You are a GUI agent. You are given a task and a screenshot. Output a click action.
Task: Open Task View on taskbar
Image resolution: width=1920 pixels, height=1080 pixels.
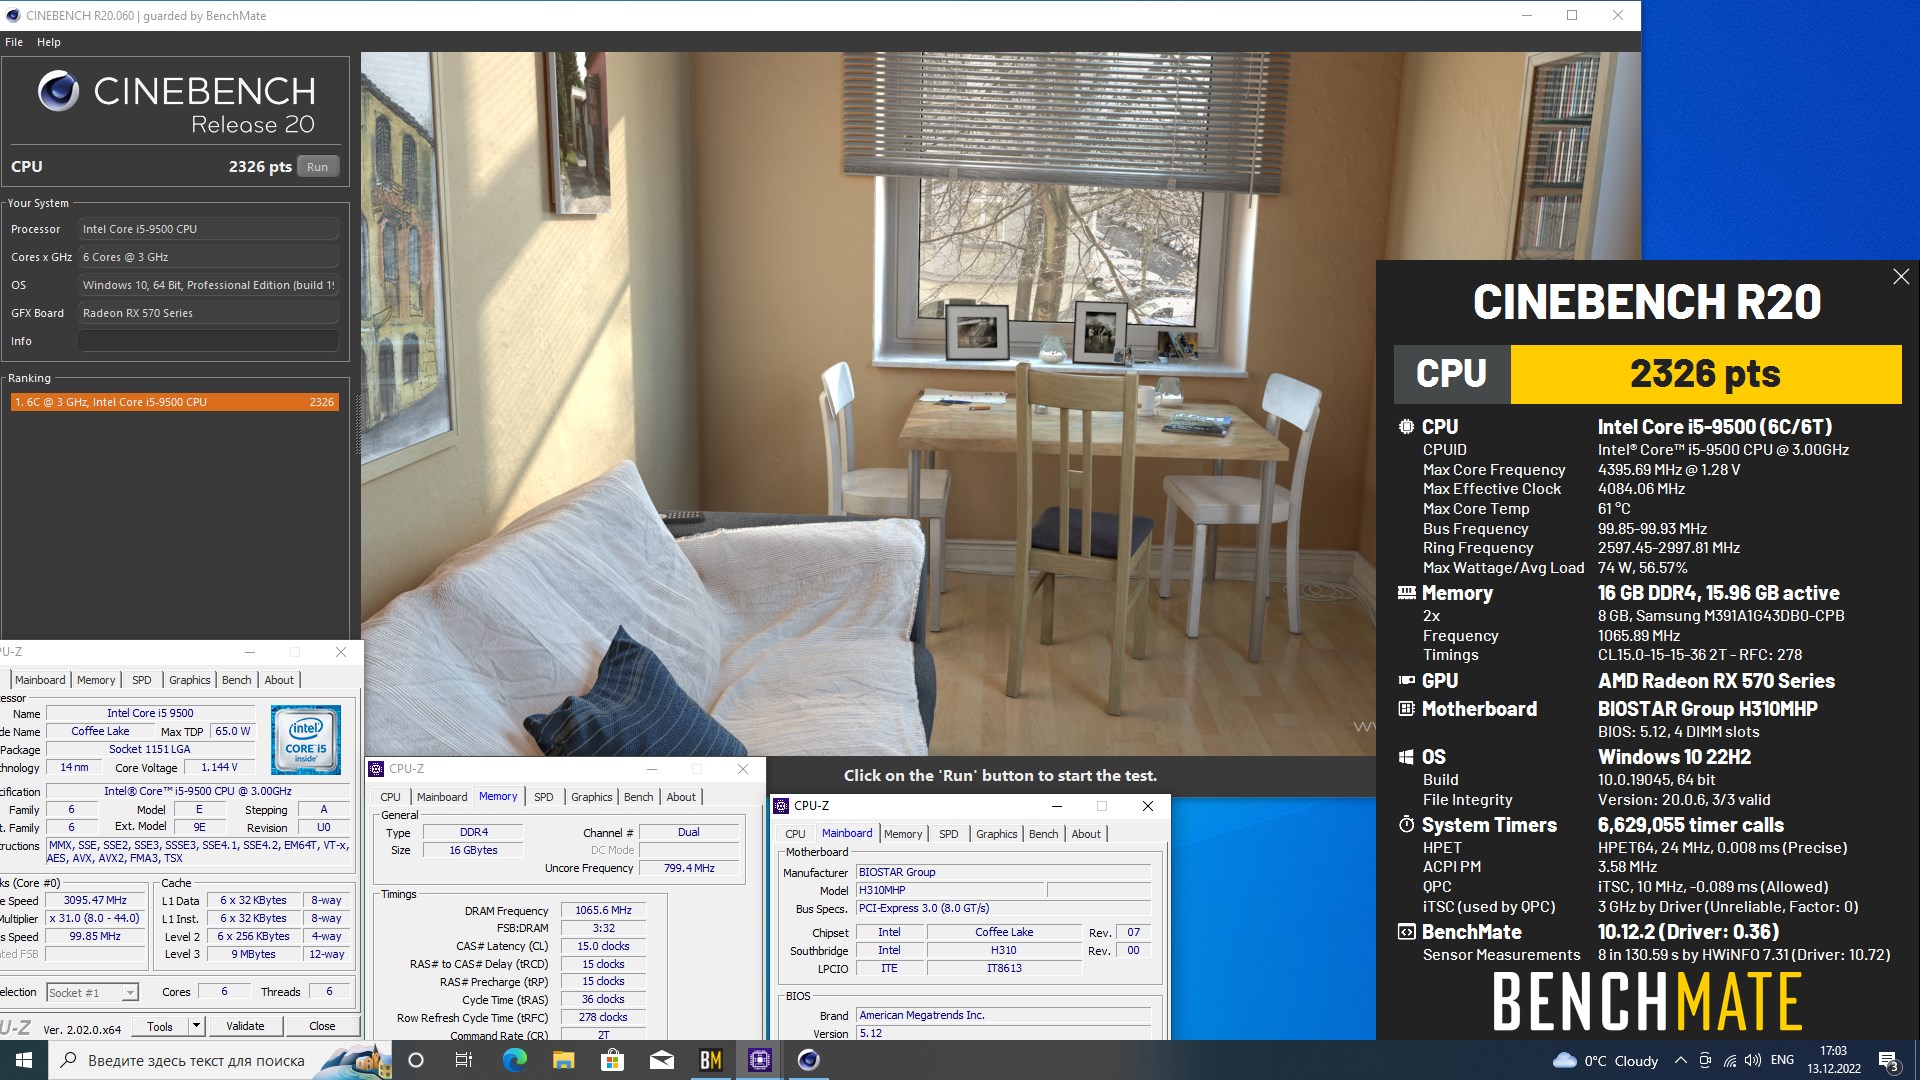point(463,1060)
